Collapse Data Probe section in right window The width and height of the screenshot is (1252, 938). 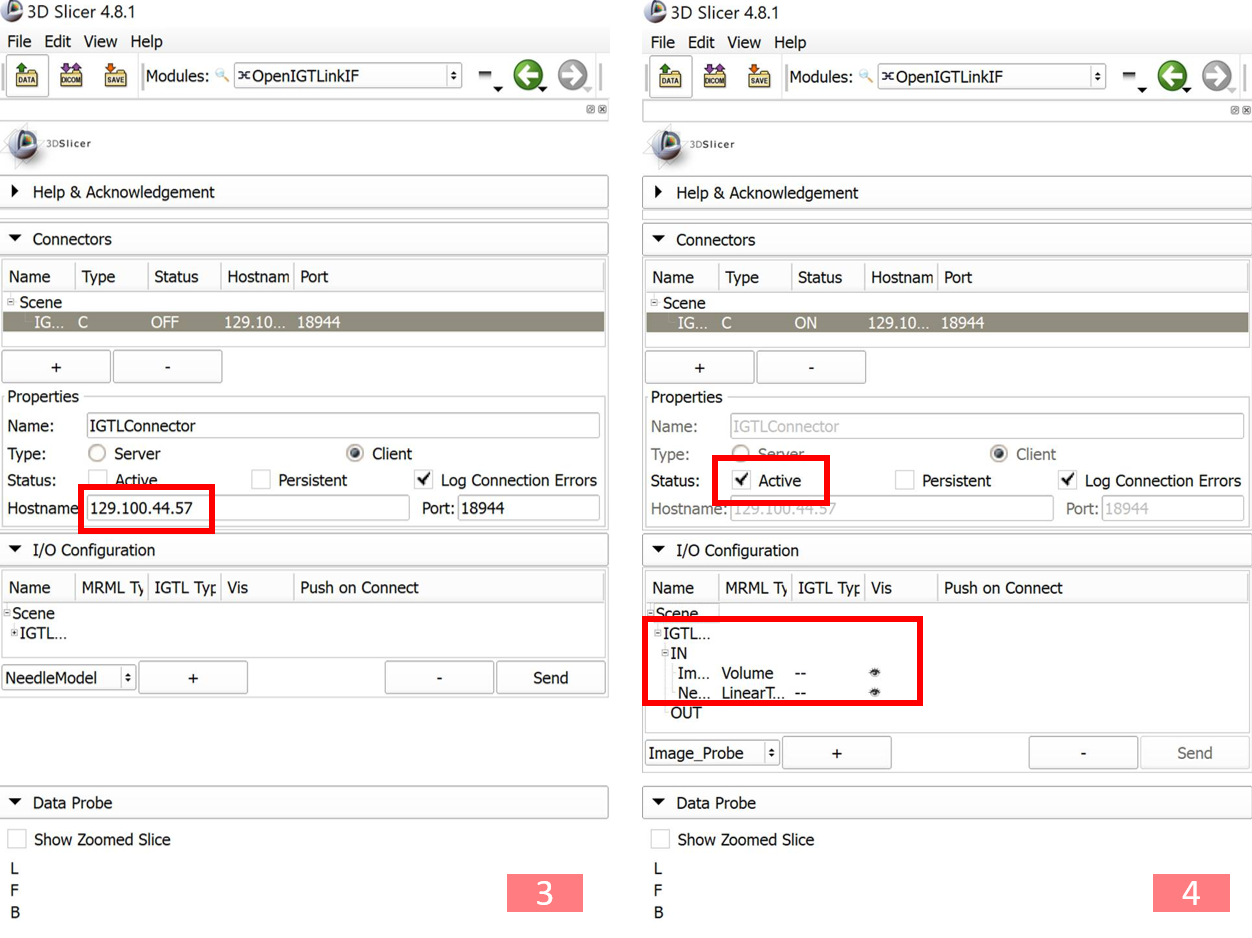947,803
